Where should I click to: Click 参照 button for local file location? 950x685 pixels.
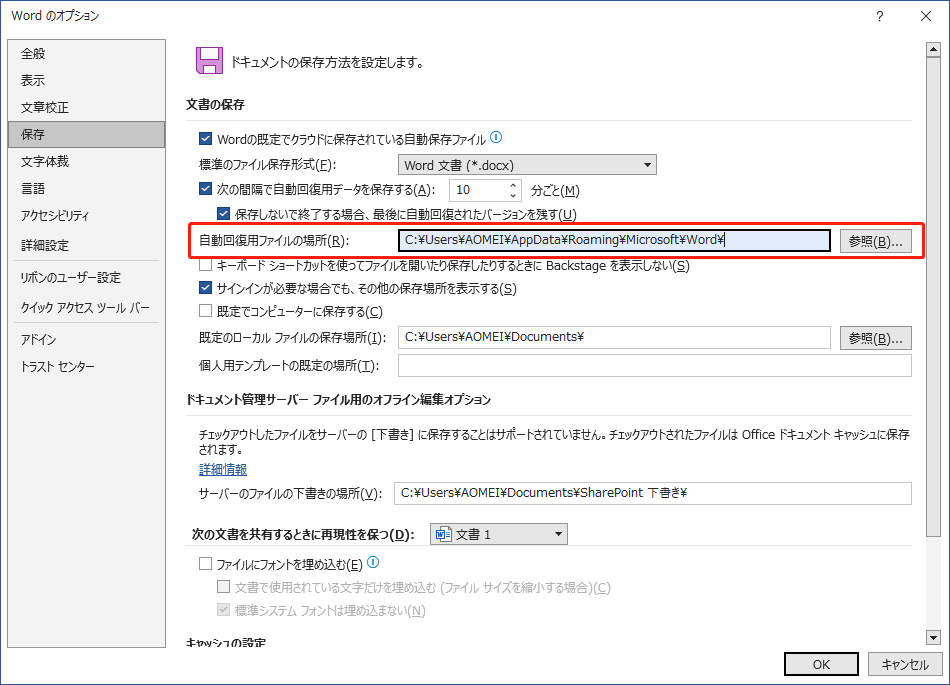click(x=875, y=338)
